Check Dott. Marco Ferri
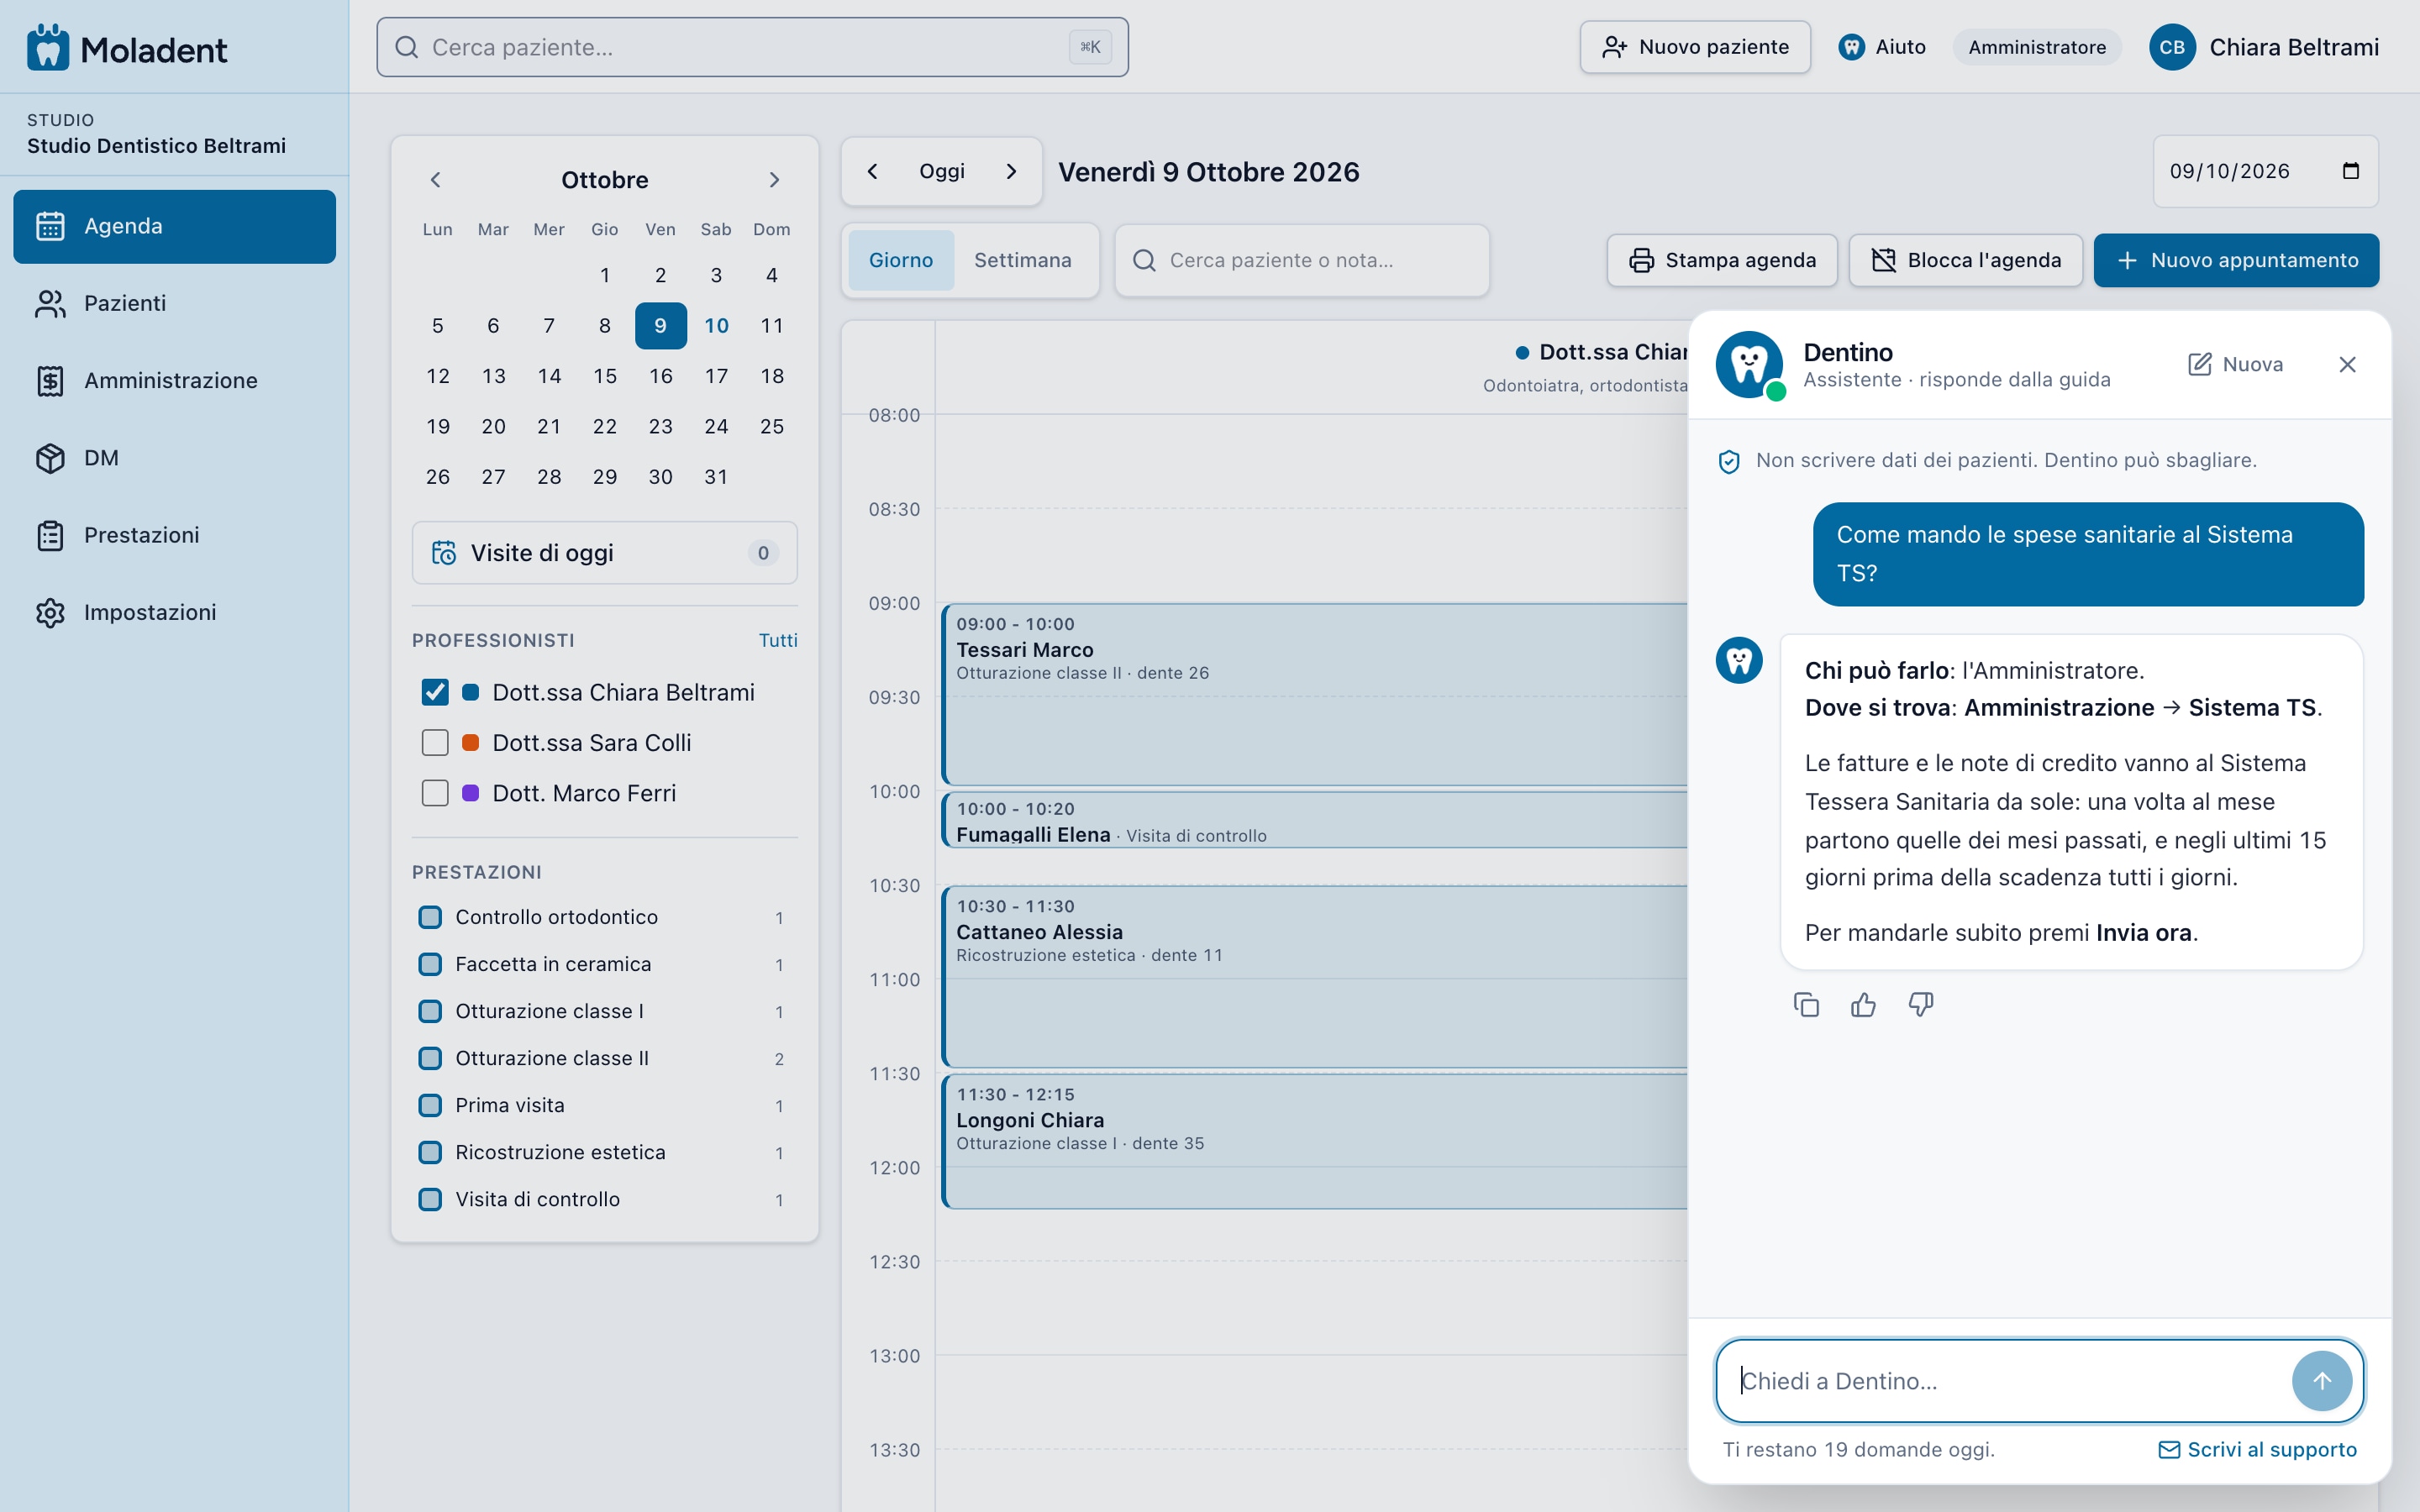This screenshot has height=1512, width=2420. click(435, 793)
